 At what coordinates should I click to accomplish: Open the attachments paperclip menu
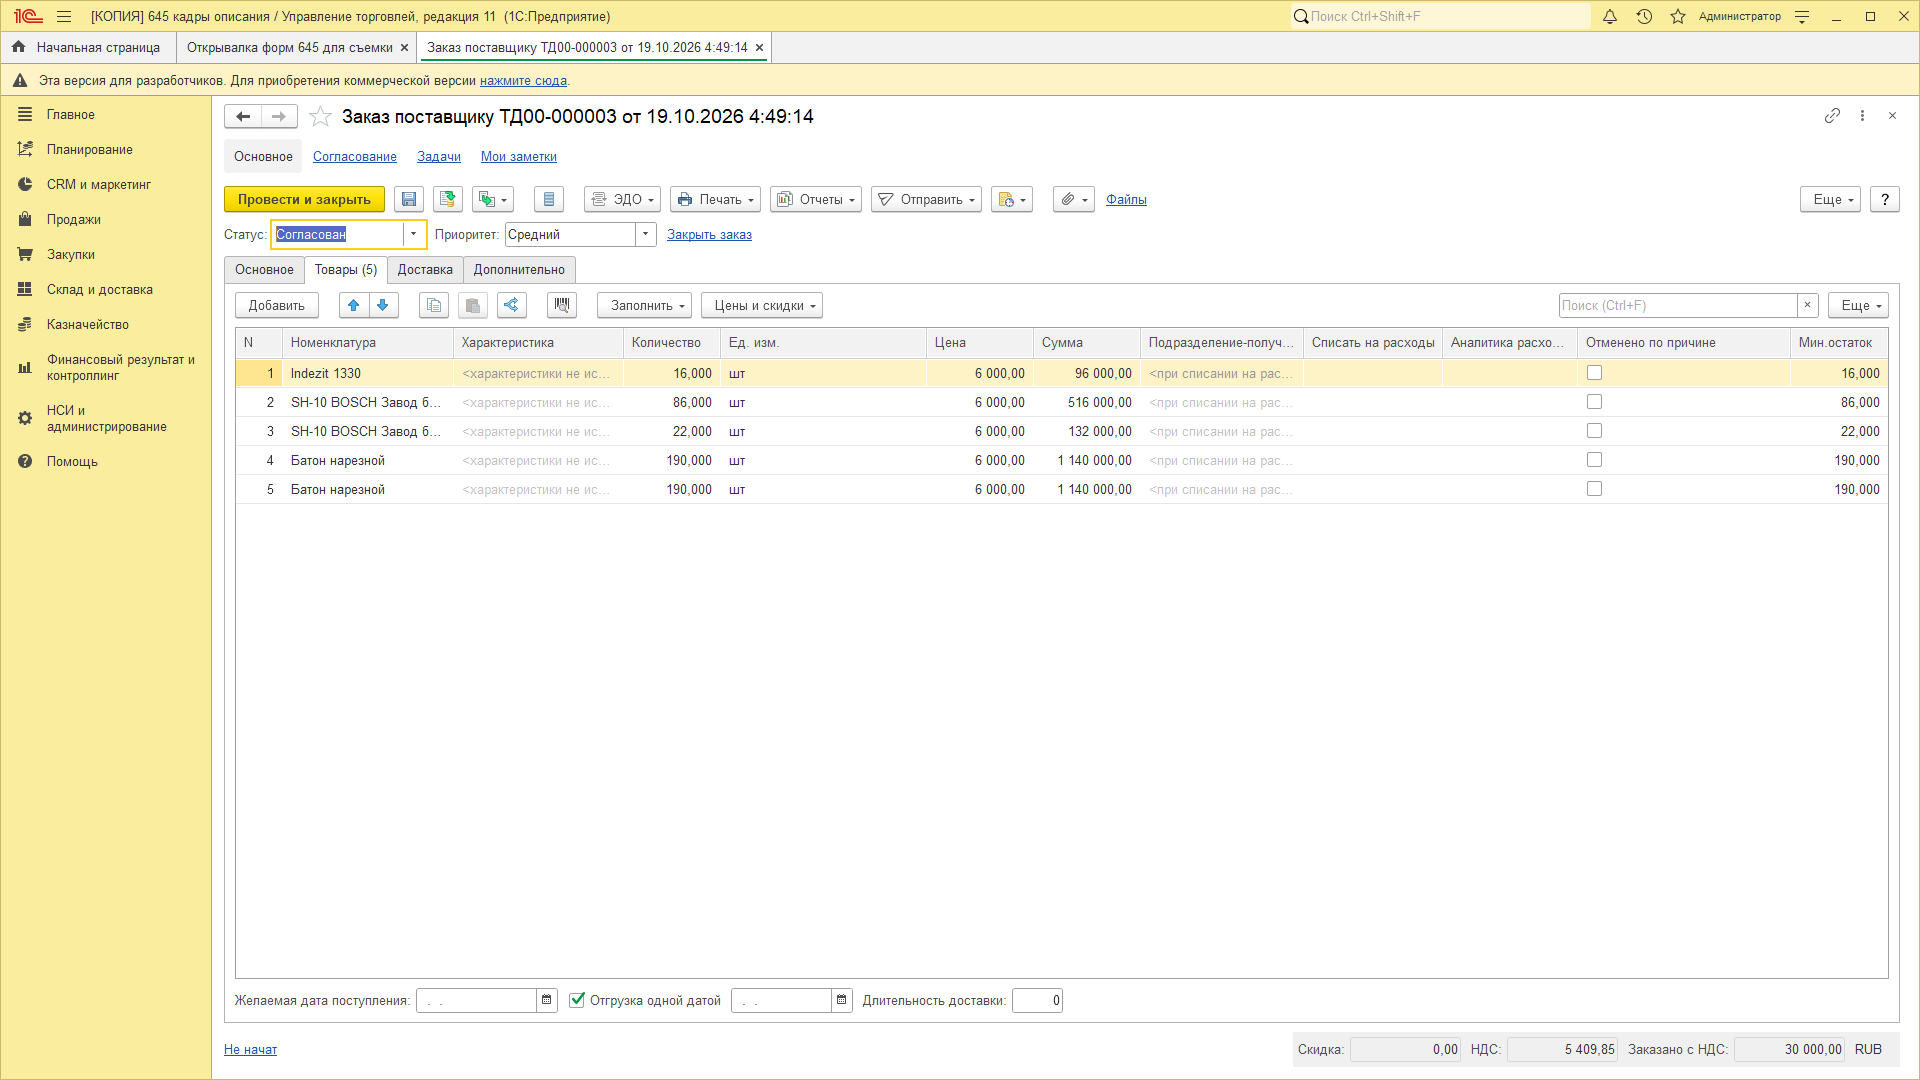1074,200
